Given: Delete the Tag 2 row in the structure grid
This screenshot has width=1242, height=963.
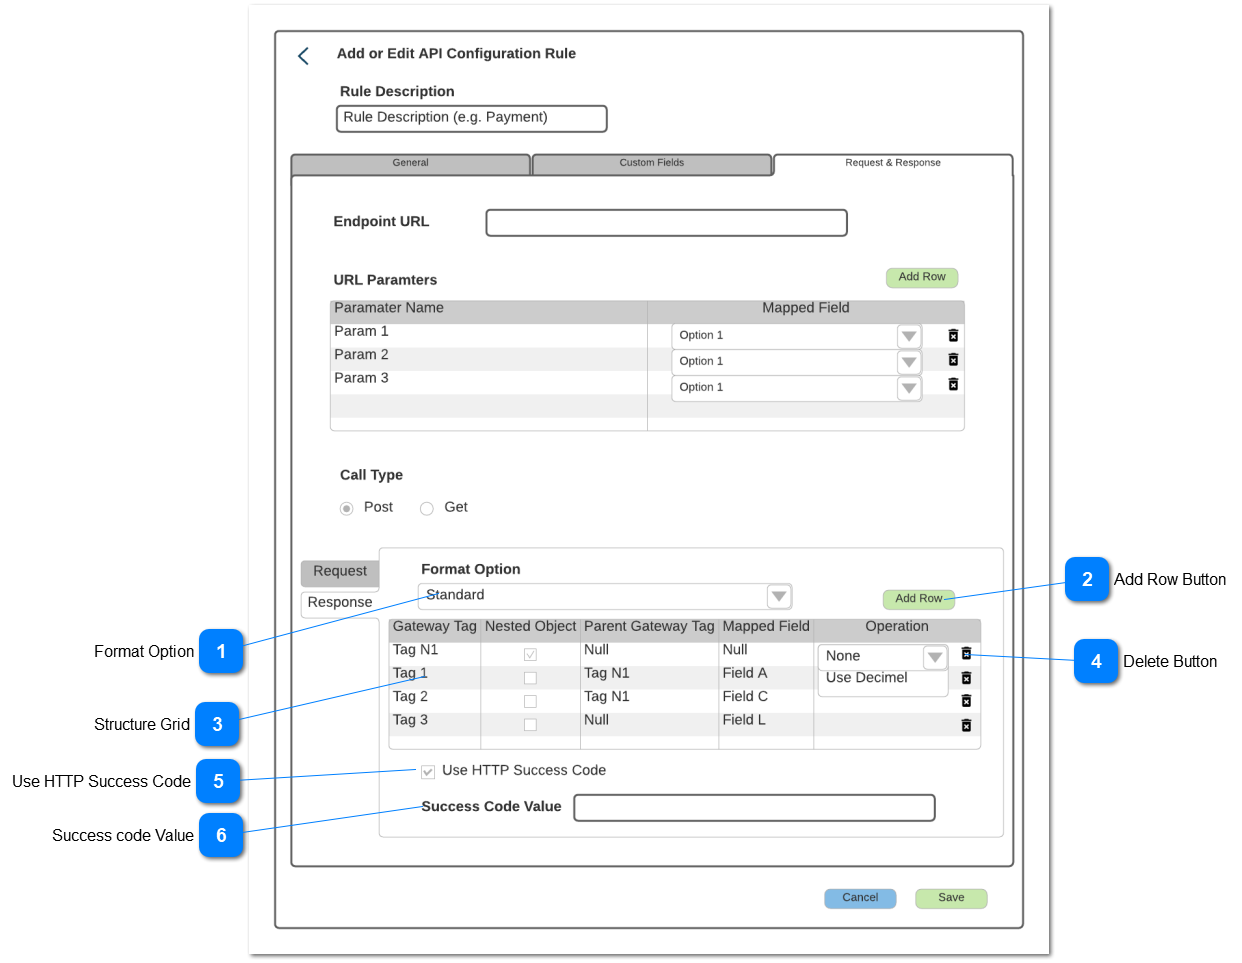Looking at the screenshot, I should tap(966, 701).
